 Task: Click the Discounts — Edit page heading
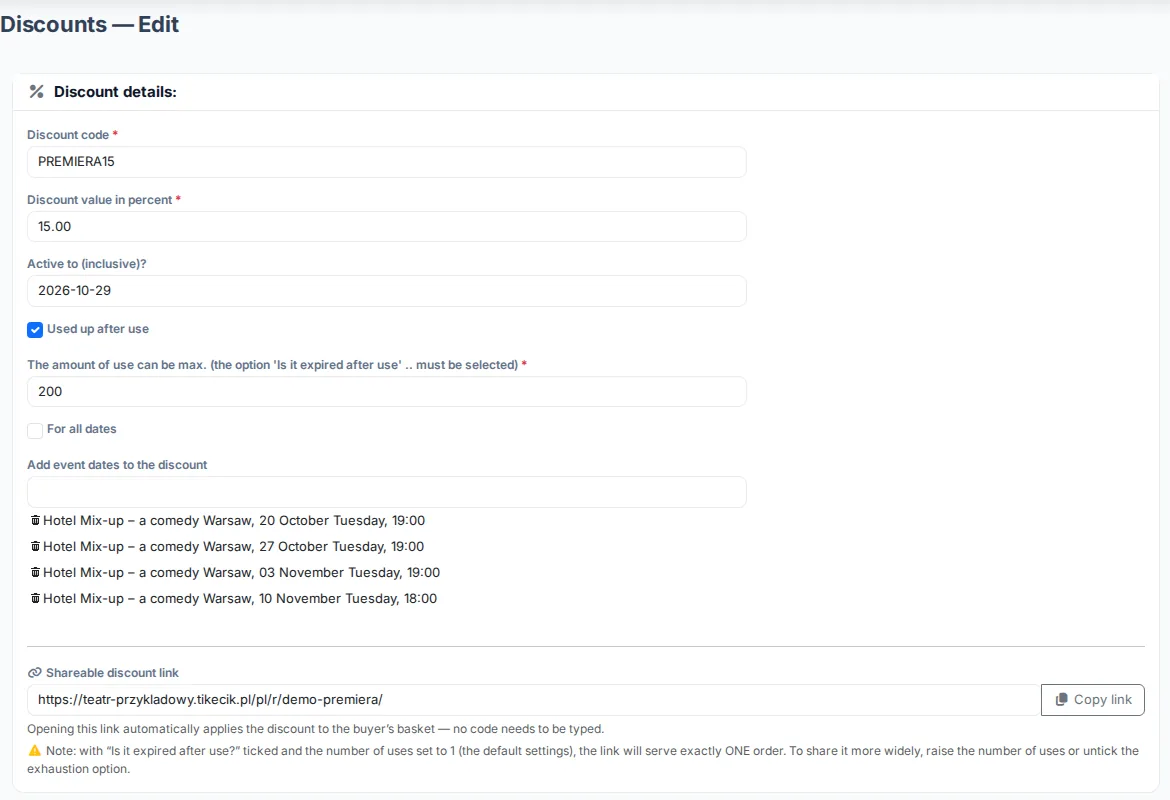pos(90,25)
